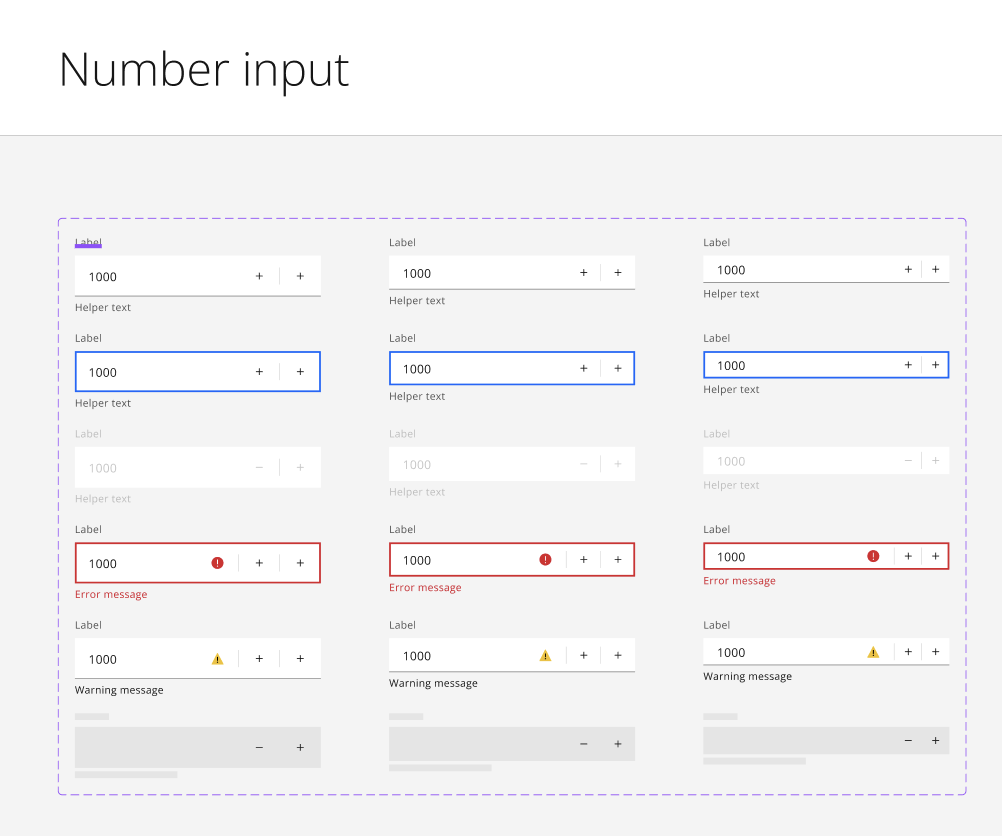1002x836 pixels.
Task: Click the warning triangle in the medium warning input
Action: coord(545,655)
